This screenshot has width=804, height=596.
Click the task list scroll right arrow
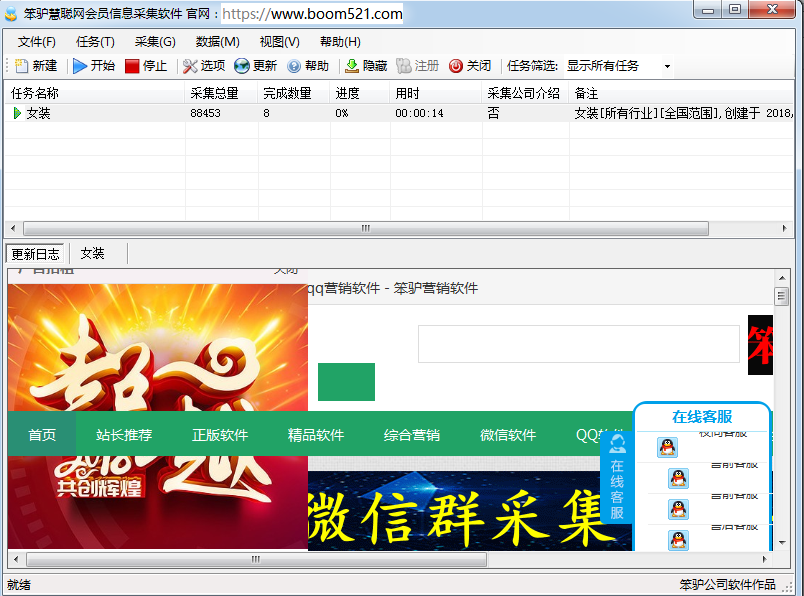785,228
